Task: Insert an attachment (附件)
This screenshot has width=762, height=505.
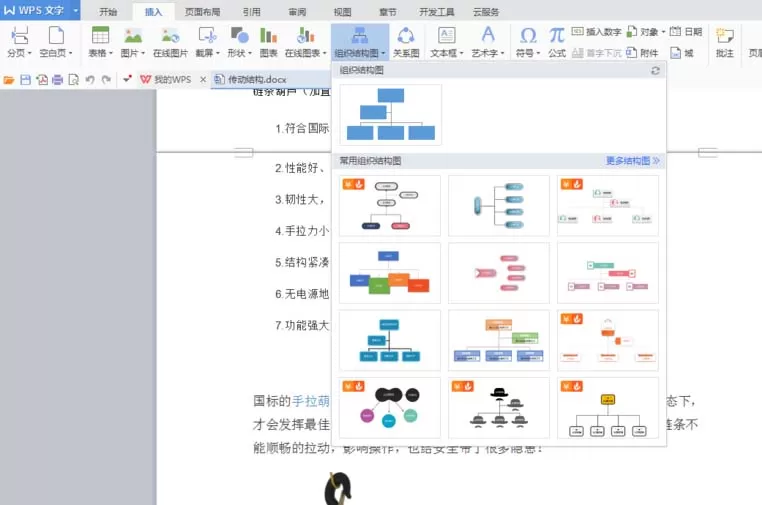Action: click(x=642, y=52)
